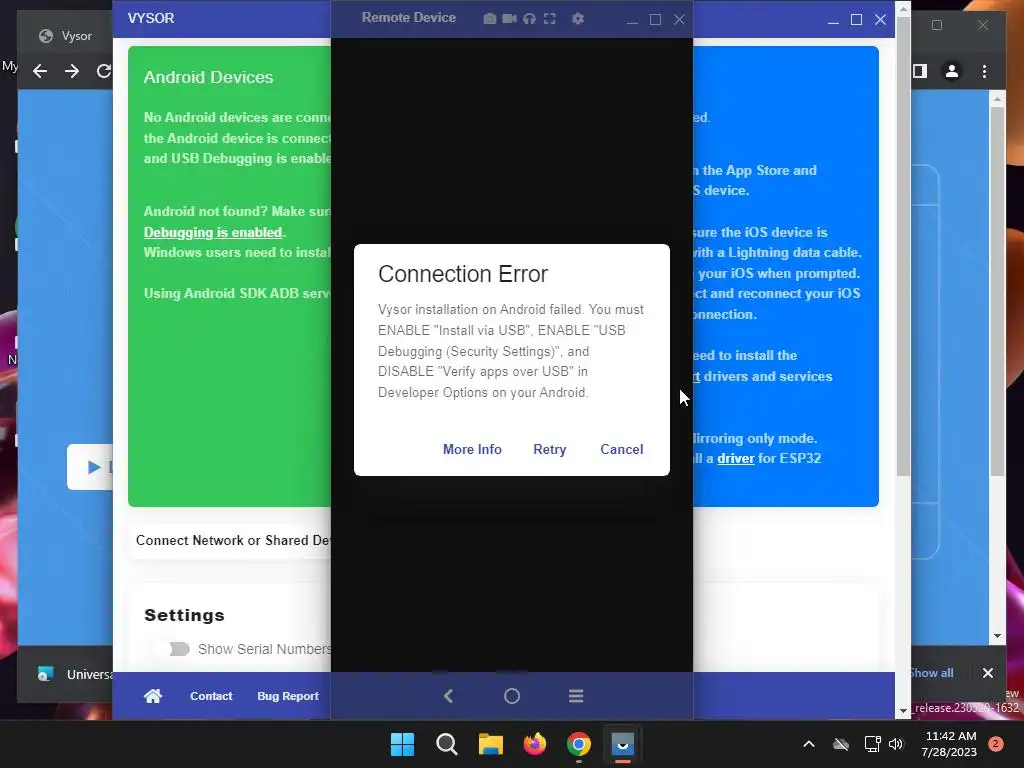This screenshot has width=1024, height=768.
Task: Toggle browser side panel icon
Action: 920,71
